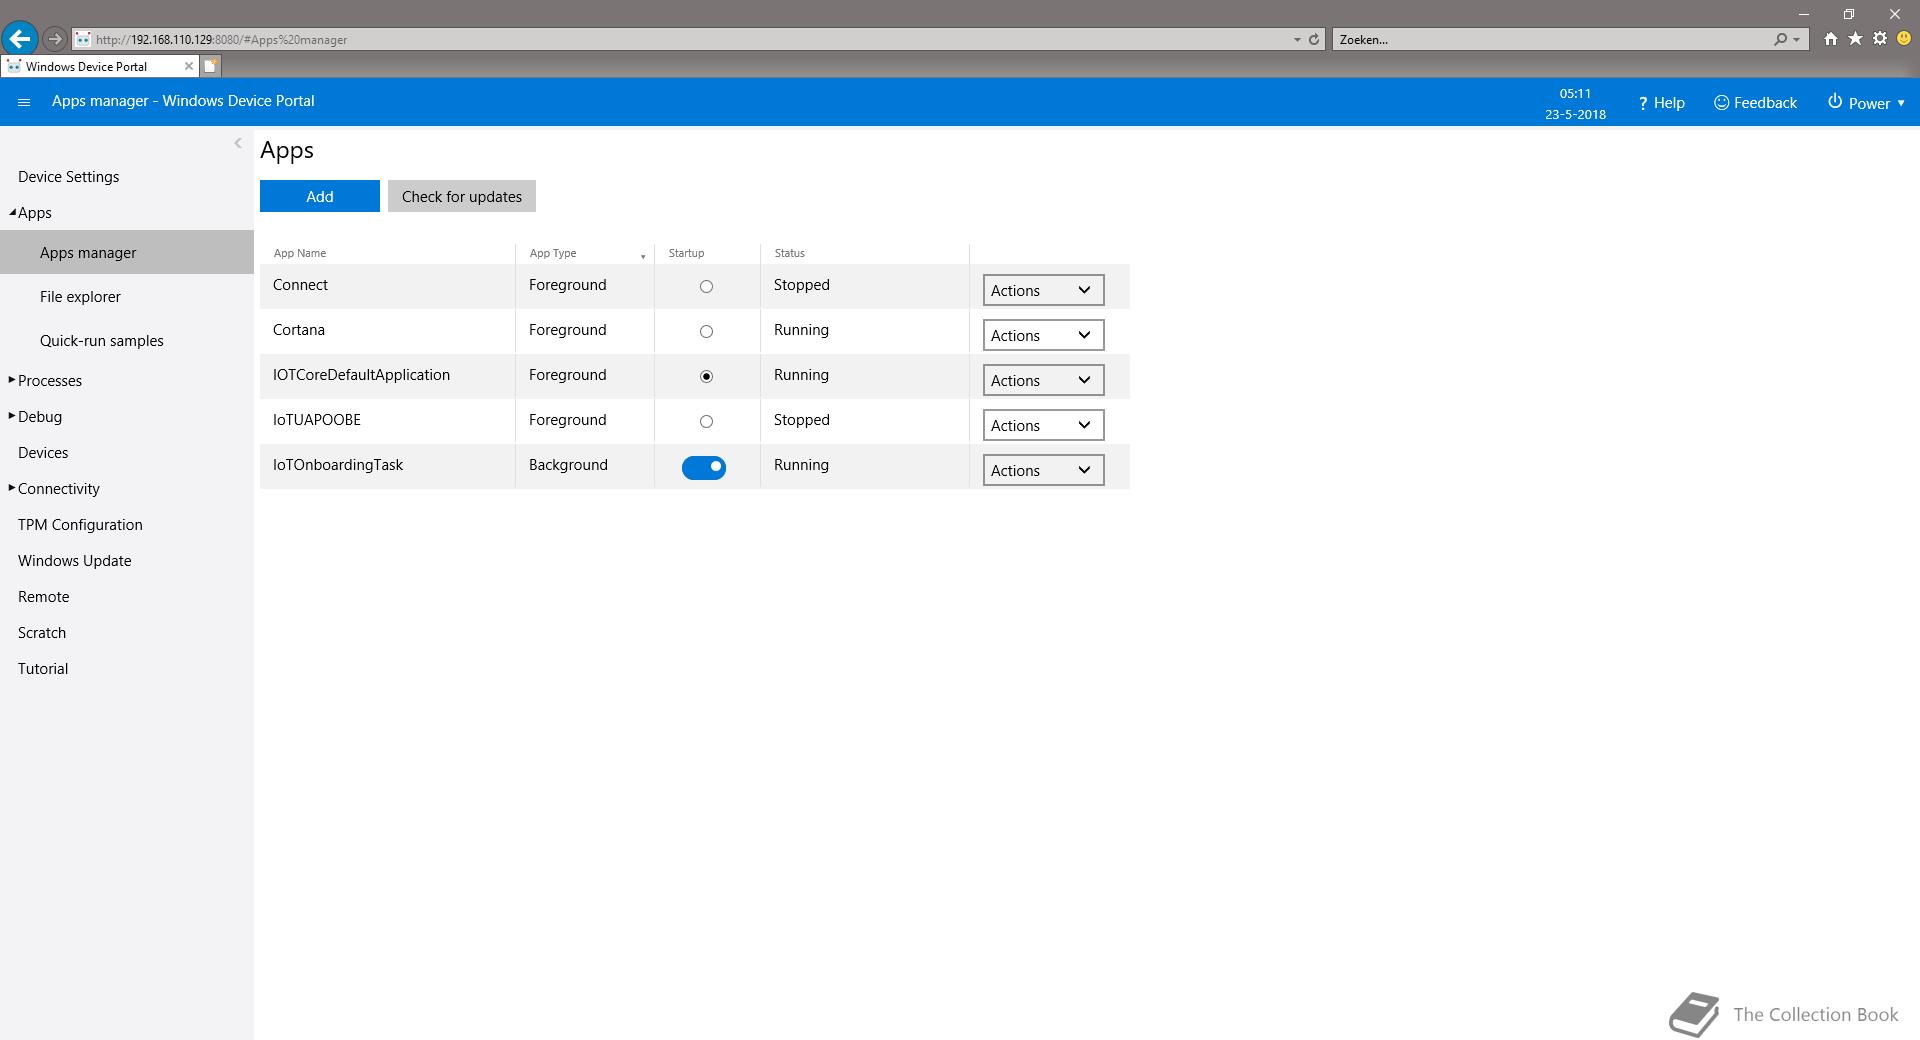Open File explorer page
This screenshot has height=1040, width=1920.
tap(80, 297)
